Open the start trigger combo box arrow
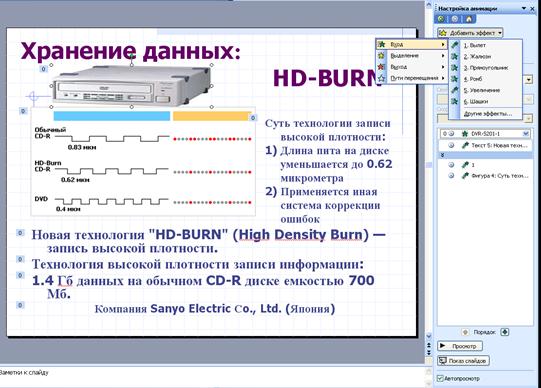Image resolution: width=541 pixels, height=388 pixels. [x=529, y=80]
